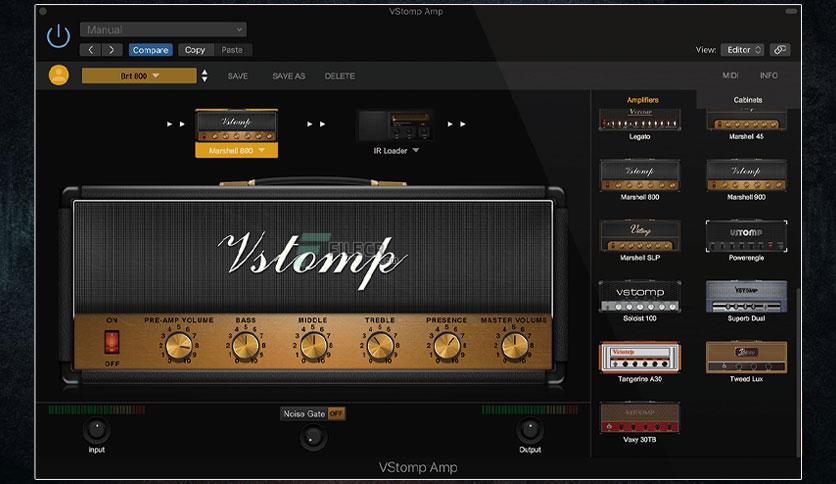Go to previous preset arrow

tap(91, 50)
